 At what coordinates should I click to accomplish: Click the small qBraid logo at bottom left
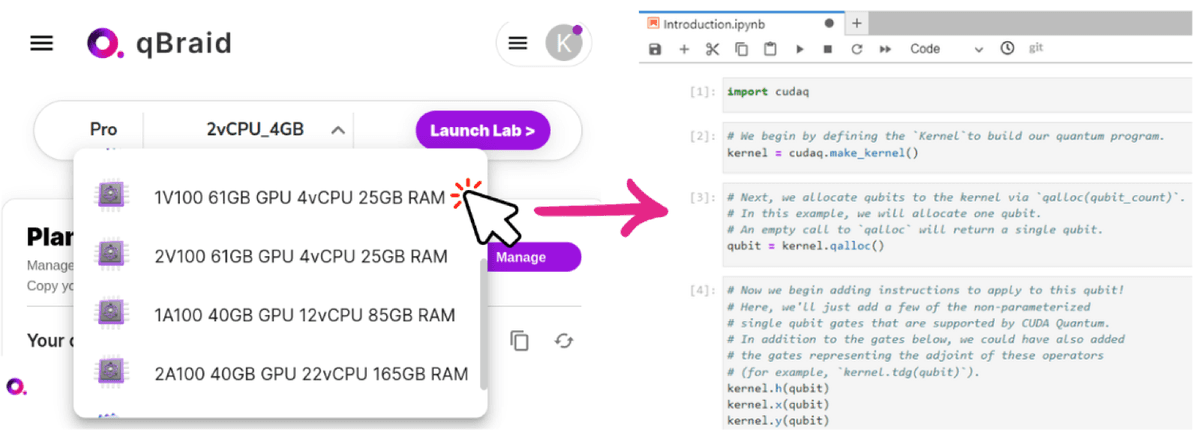(16, 386)
